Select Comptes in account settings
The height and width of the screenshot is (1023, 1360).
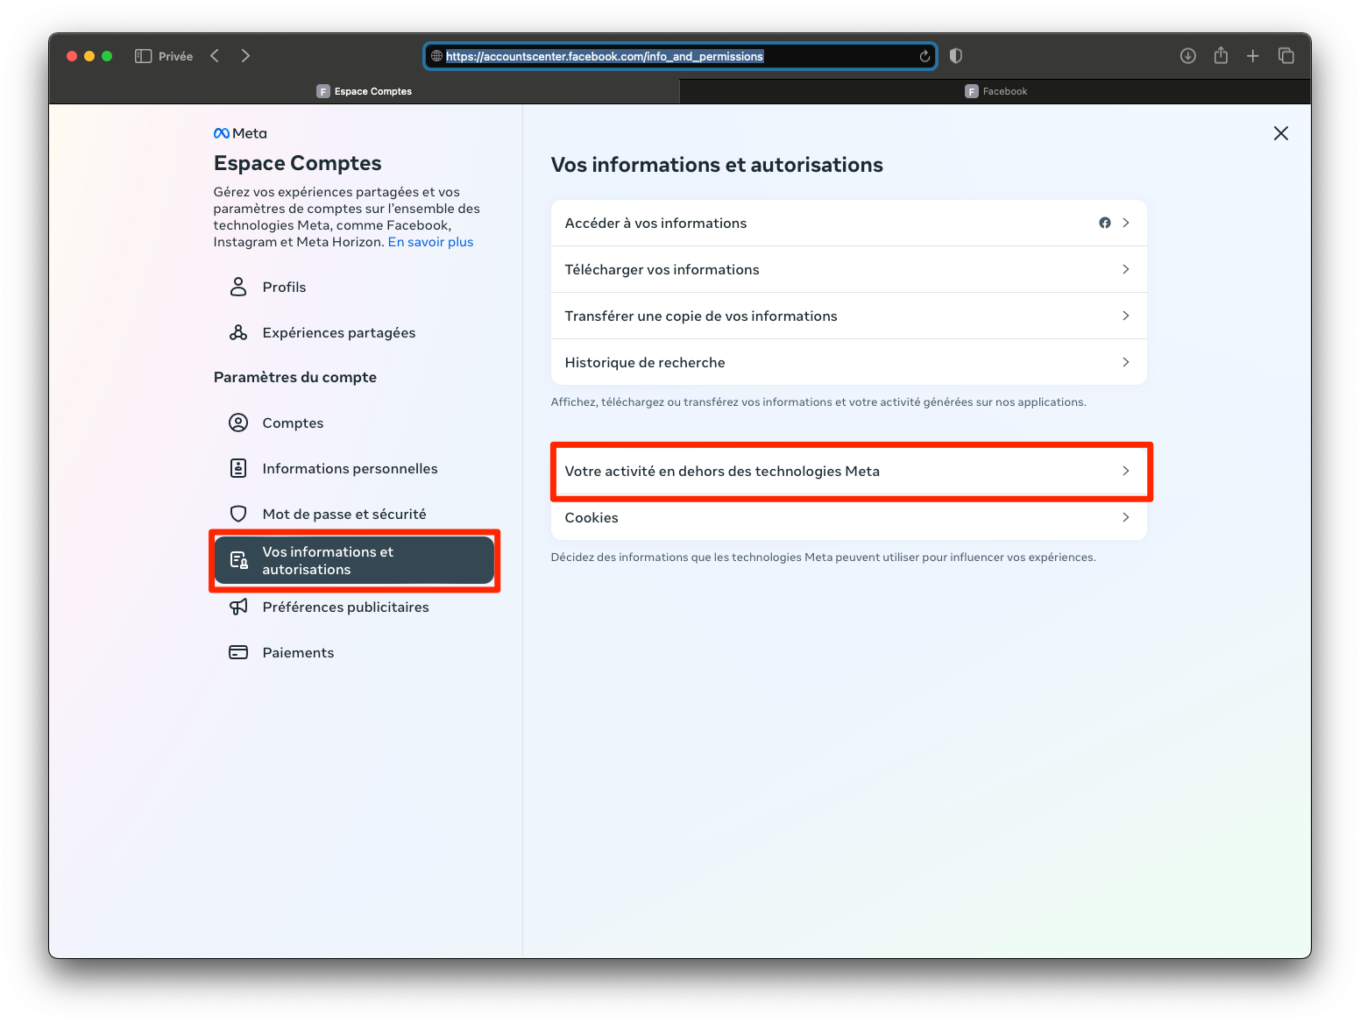pyautogui.click(x=354, y=423)
